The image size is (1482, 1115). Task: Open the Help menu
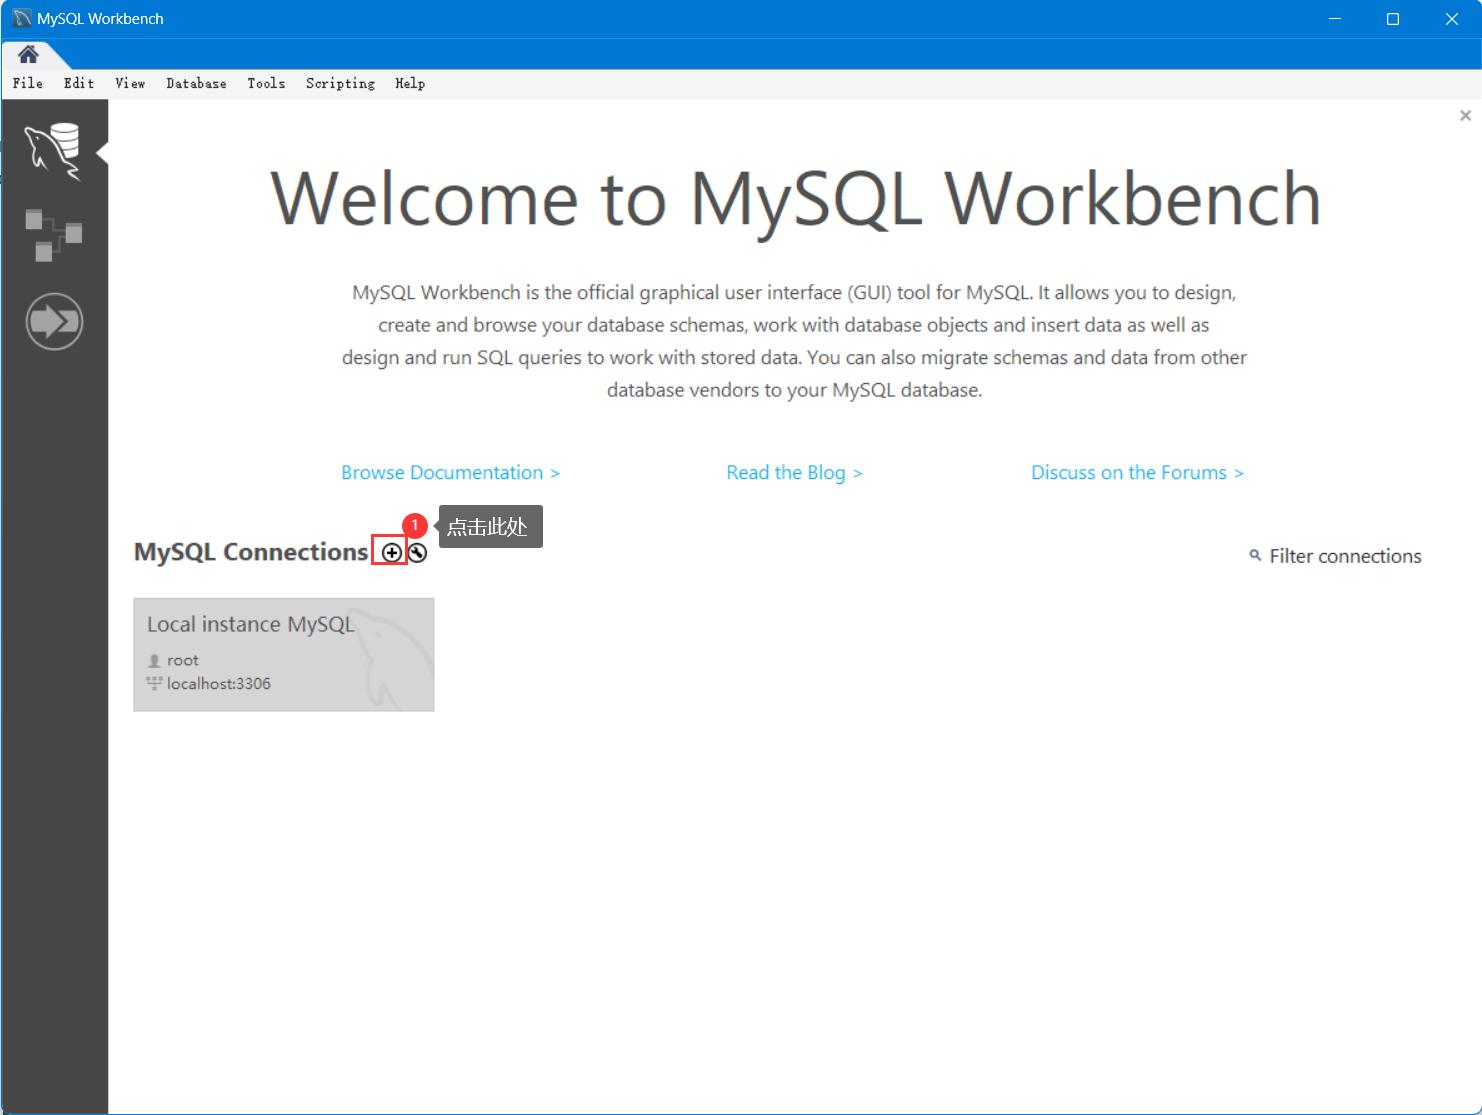[410, 84]
